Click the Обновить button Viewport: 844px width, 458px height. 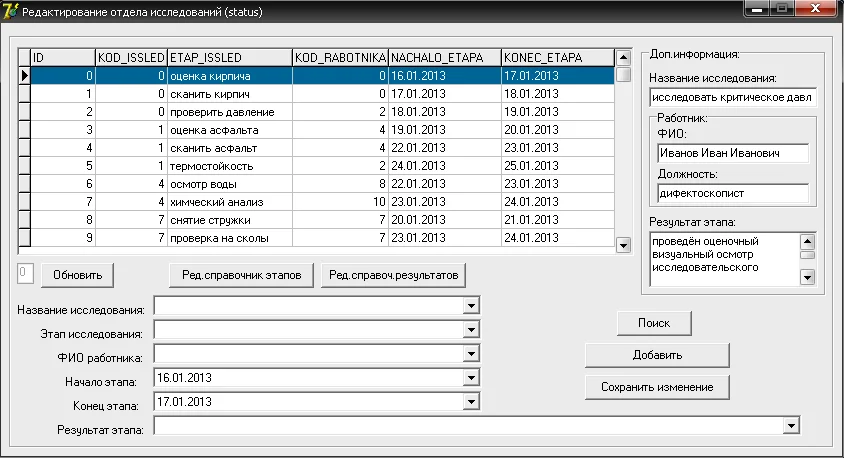coord(78,275)
